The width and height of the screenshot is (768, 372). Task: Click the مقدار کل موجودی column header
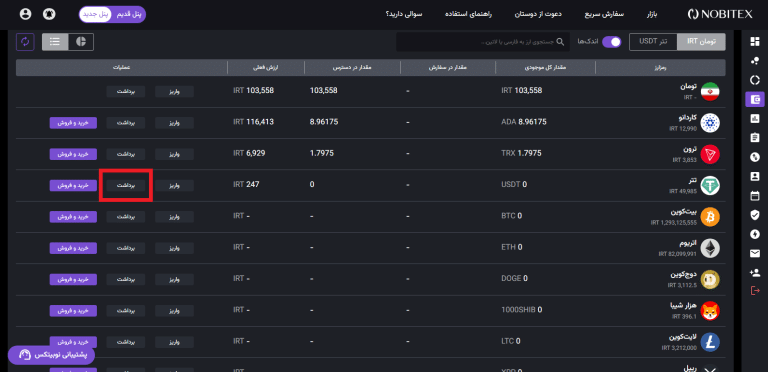(x=545, y=68)
